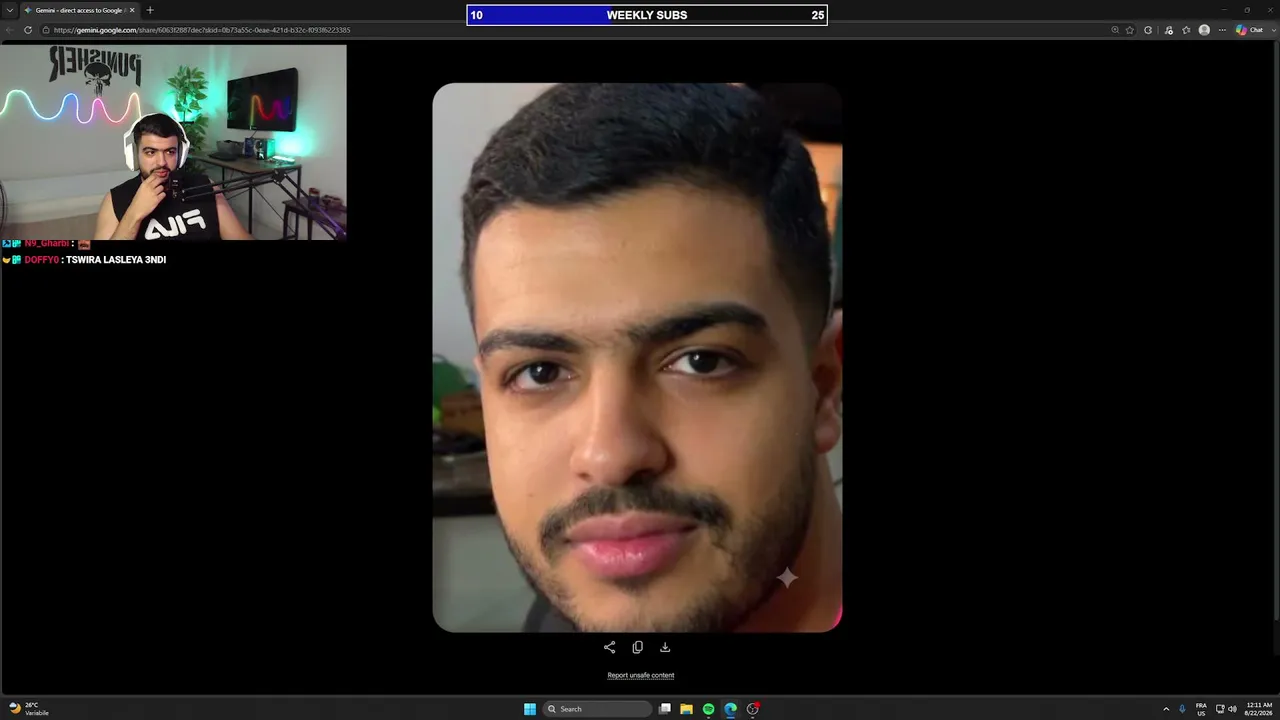Add this page to favorites
This screenshot has width=1280, height=720.
click(x=1130, y=30)
